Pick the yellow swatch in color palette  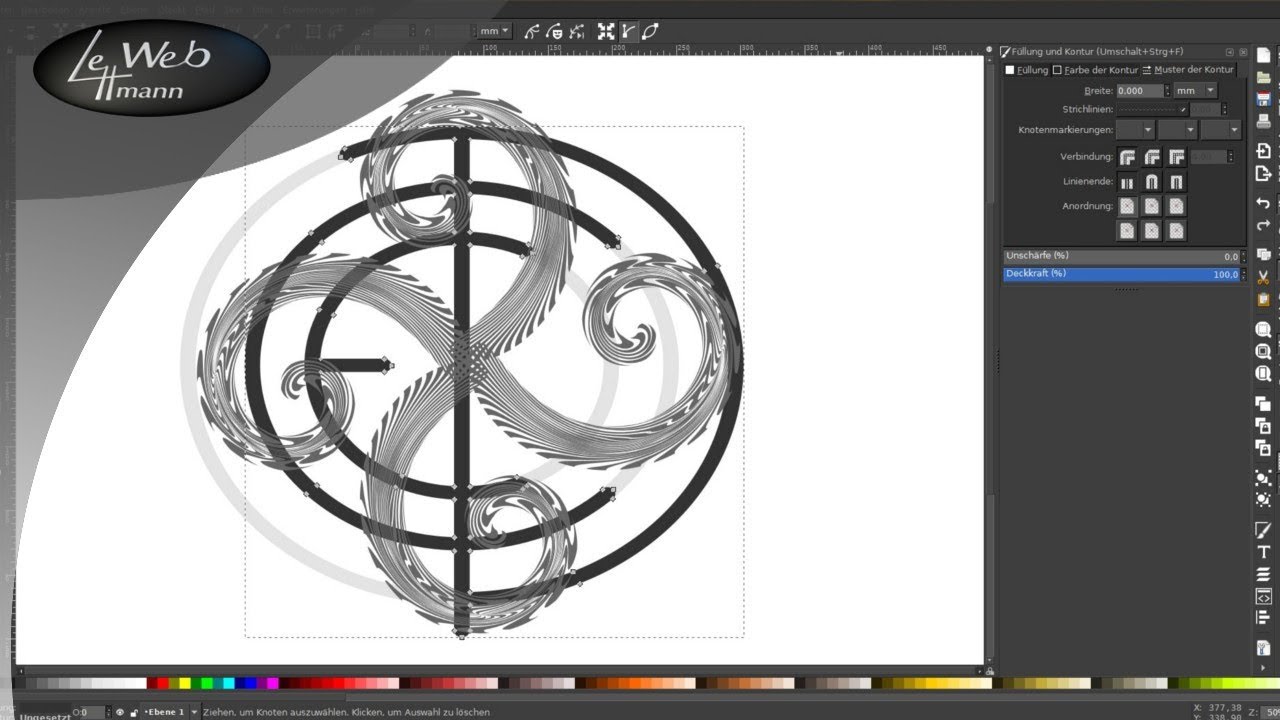click(185, 683)
